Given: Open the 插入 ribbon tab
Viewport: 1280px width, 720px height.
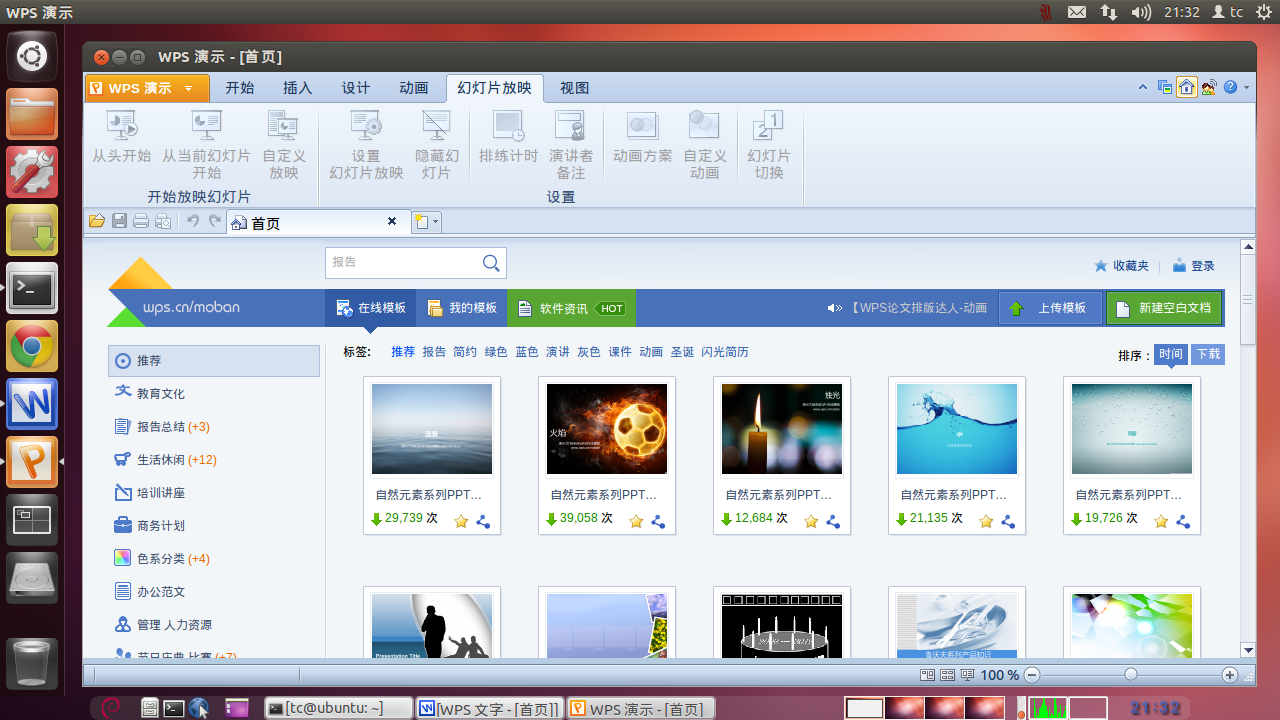Looking at the screenshot, I should 298,88.
